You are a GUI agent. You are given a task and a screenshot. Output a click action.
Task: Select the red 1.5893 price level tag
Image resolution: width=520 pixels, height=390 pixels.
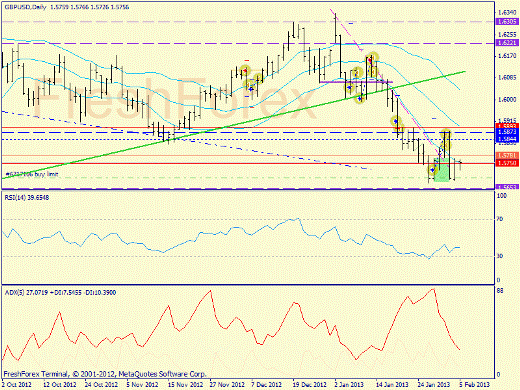click(x=507, y=126)
